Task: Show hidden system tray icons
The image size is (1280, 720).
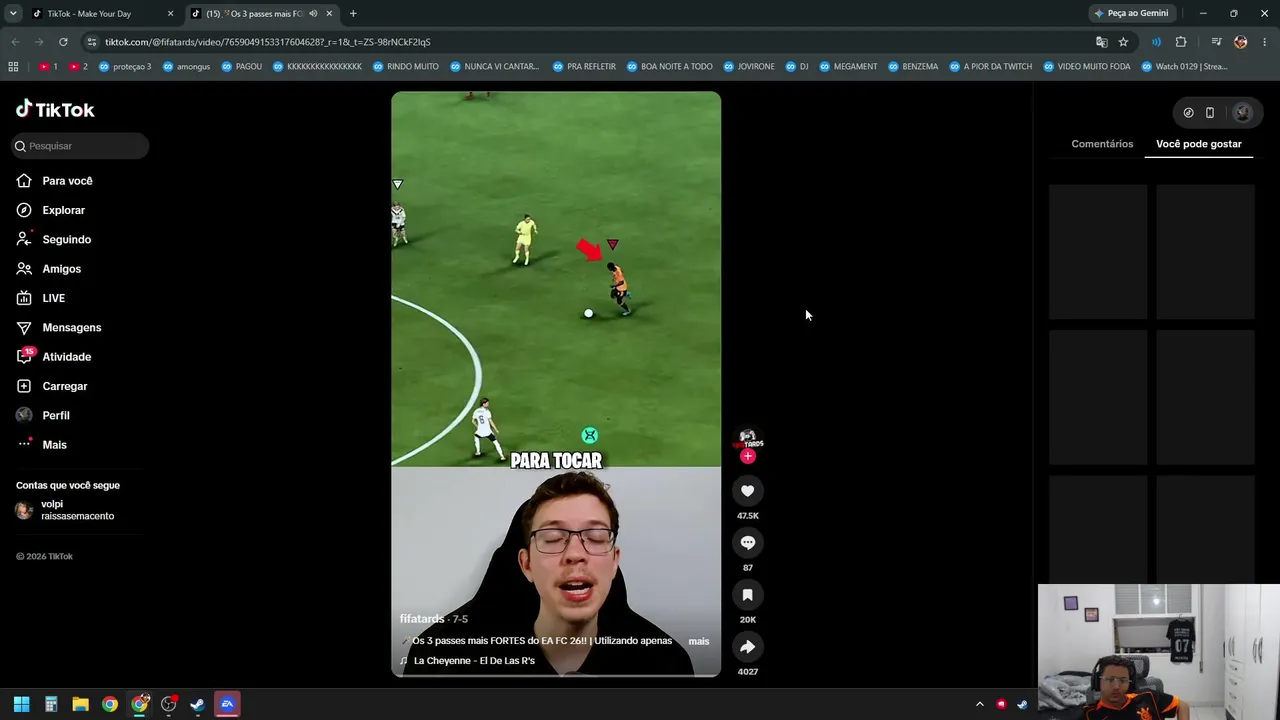Action: (x=979, y=704)
